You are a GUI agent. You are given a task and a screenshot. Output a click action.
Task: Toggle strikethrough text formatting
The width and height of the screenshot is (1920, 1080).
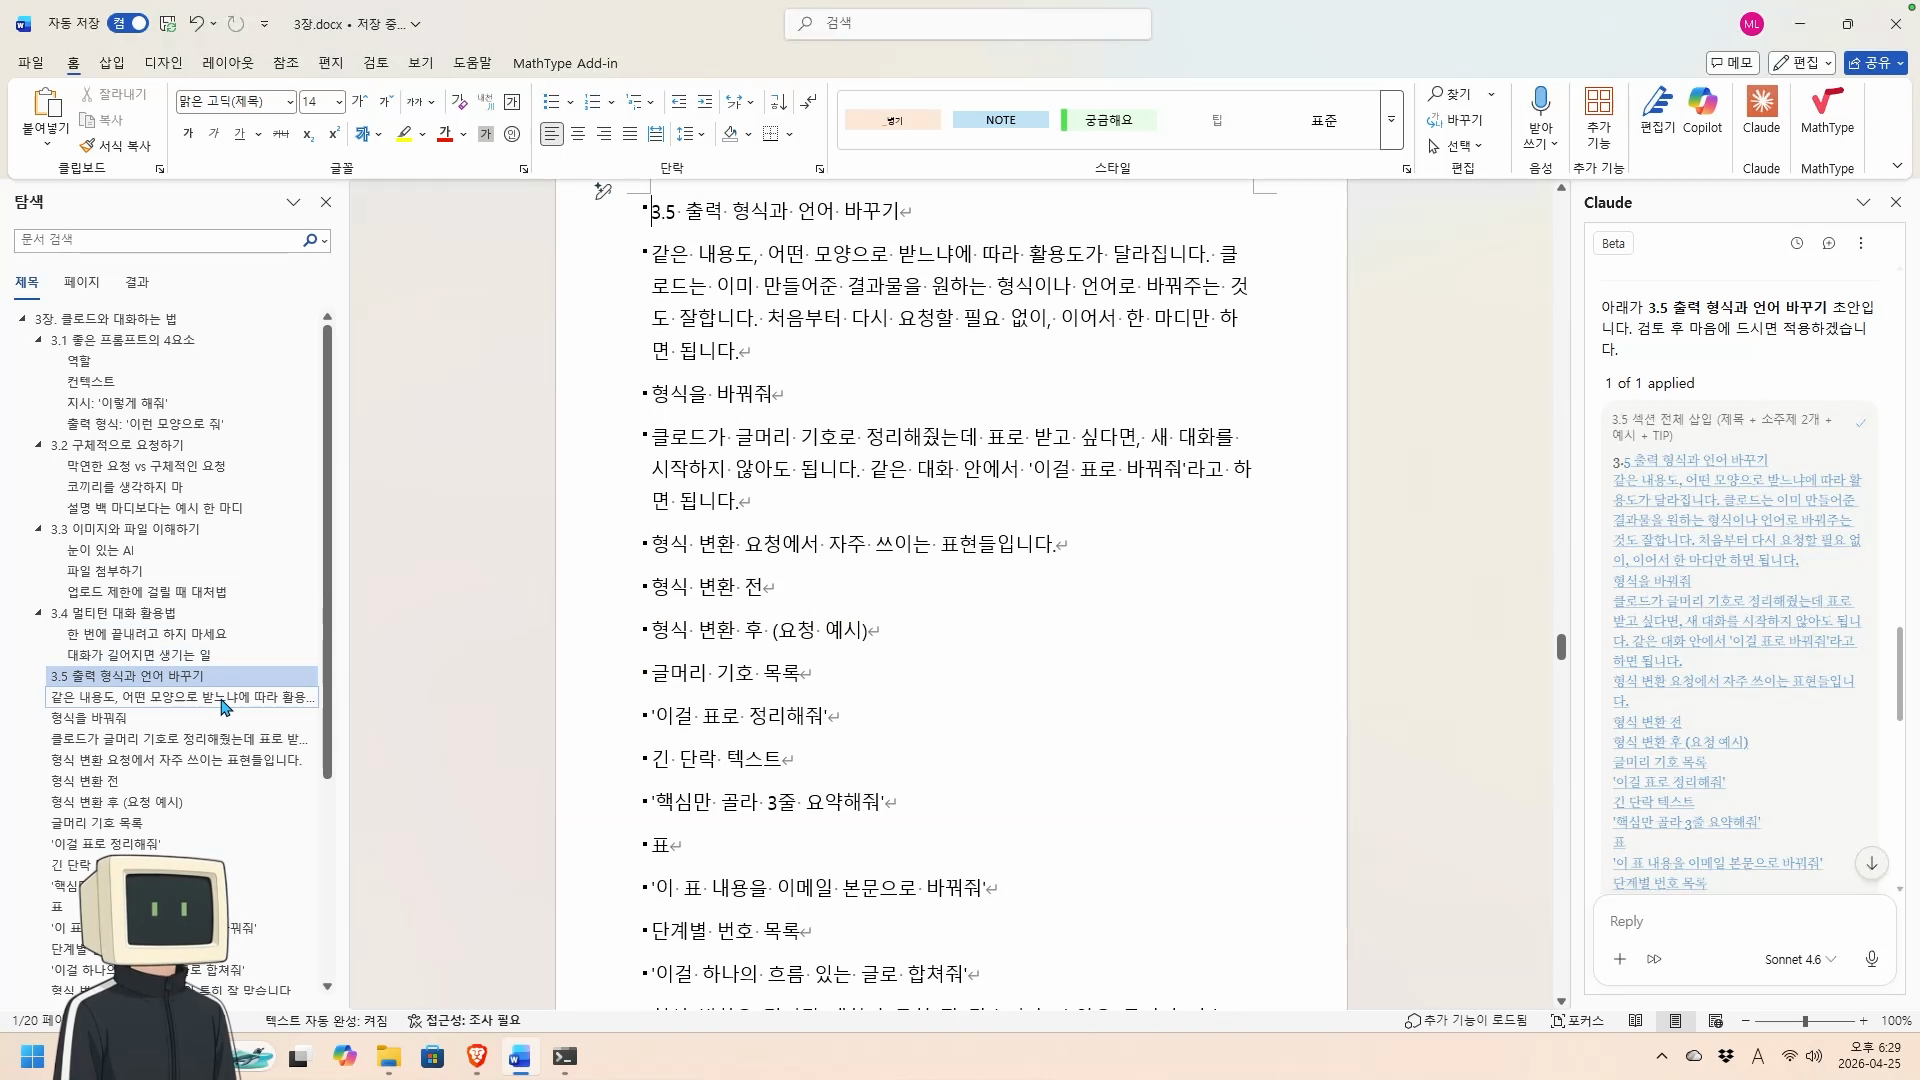(281, 134)
